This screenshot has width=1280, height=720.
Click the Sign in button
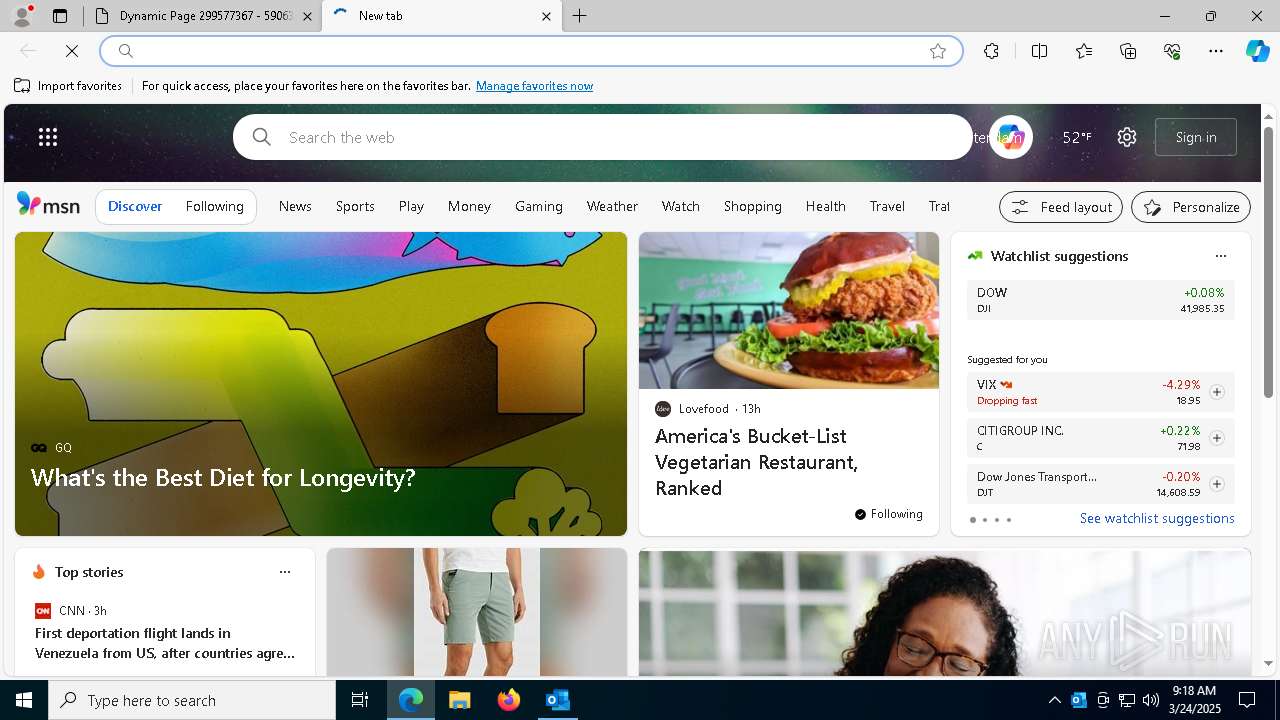point(1196,137)
